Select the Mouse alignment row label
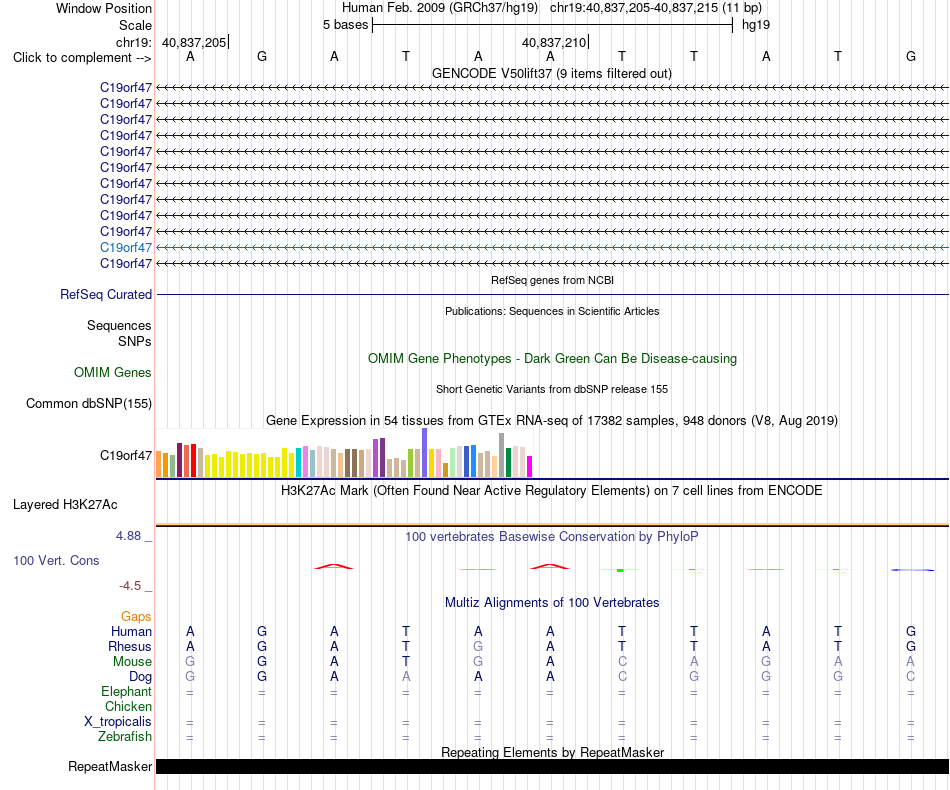Screen dimensions: 950x790 coord(132,662)
